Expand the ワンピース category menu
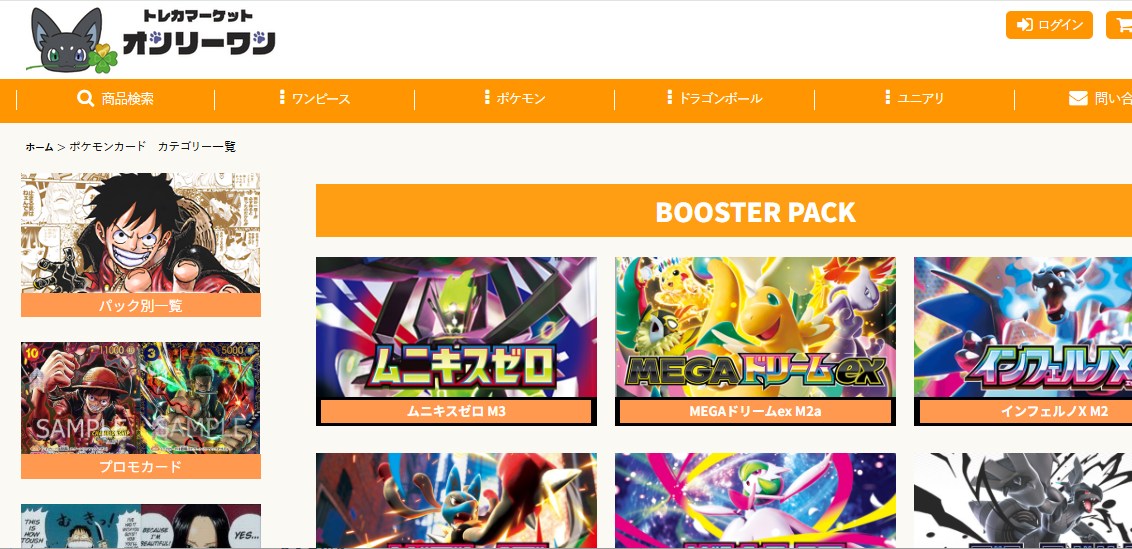Image resolution: width=1132 pixels, height=549 pixels. coord(315,99)
